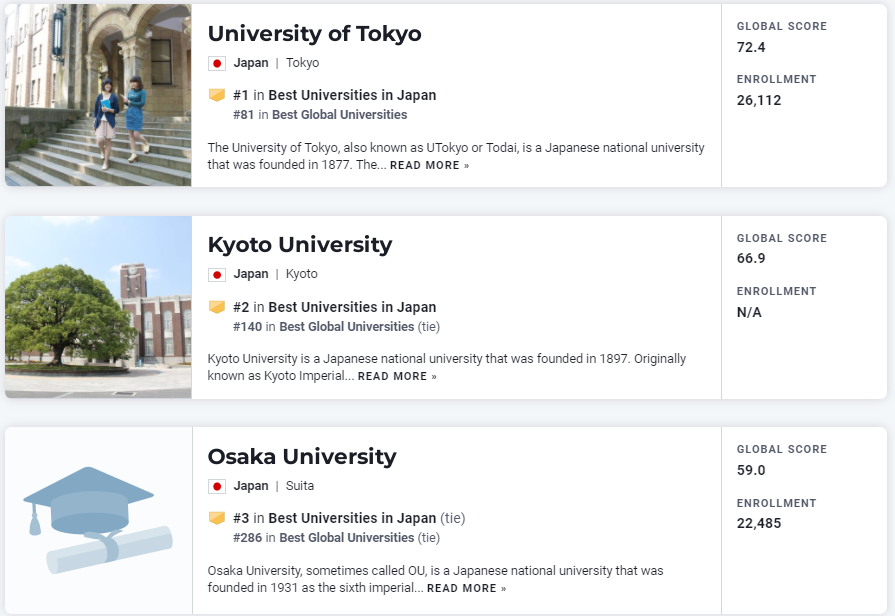Click the ranking badge icon beside #1 ranking
Screen dimensions: 895x616
point(217,95)
